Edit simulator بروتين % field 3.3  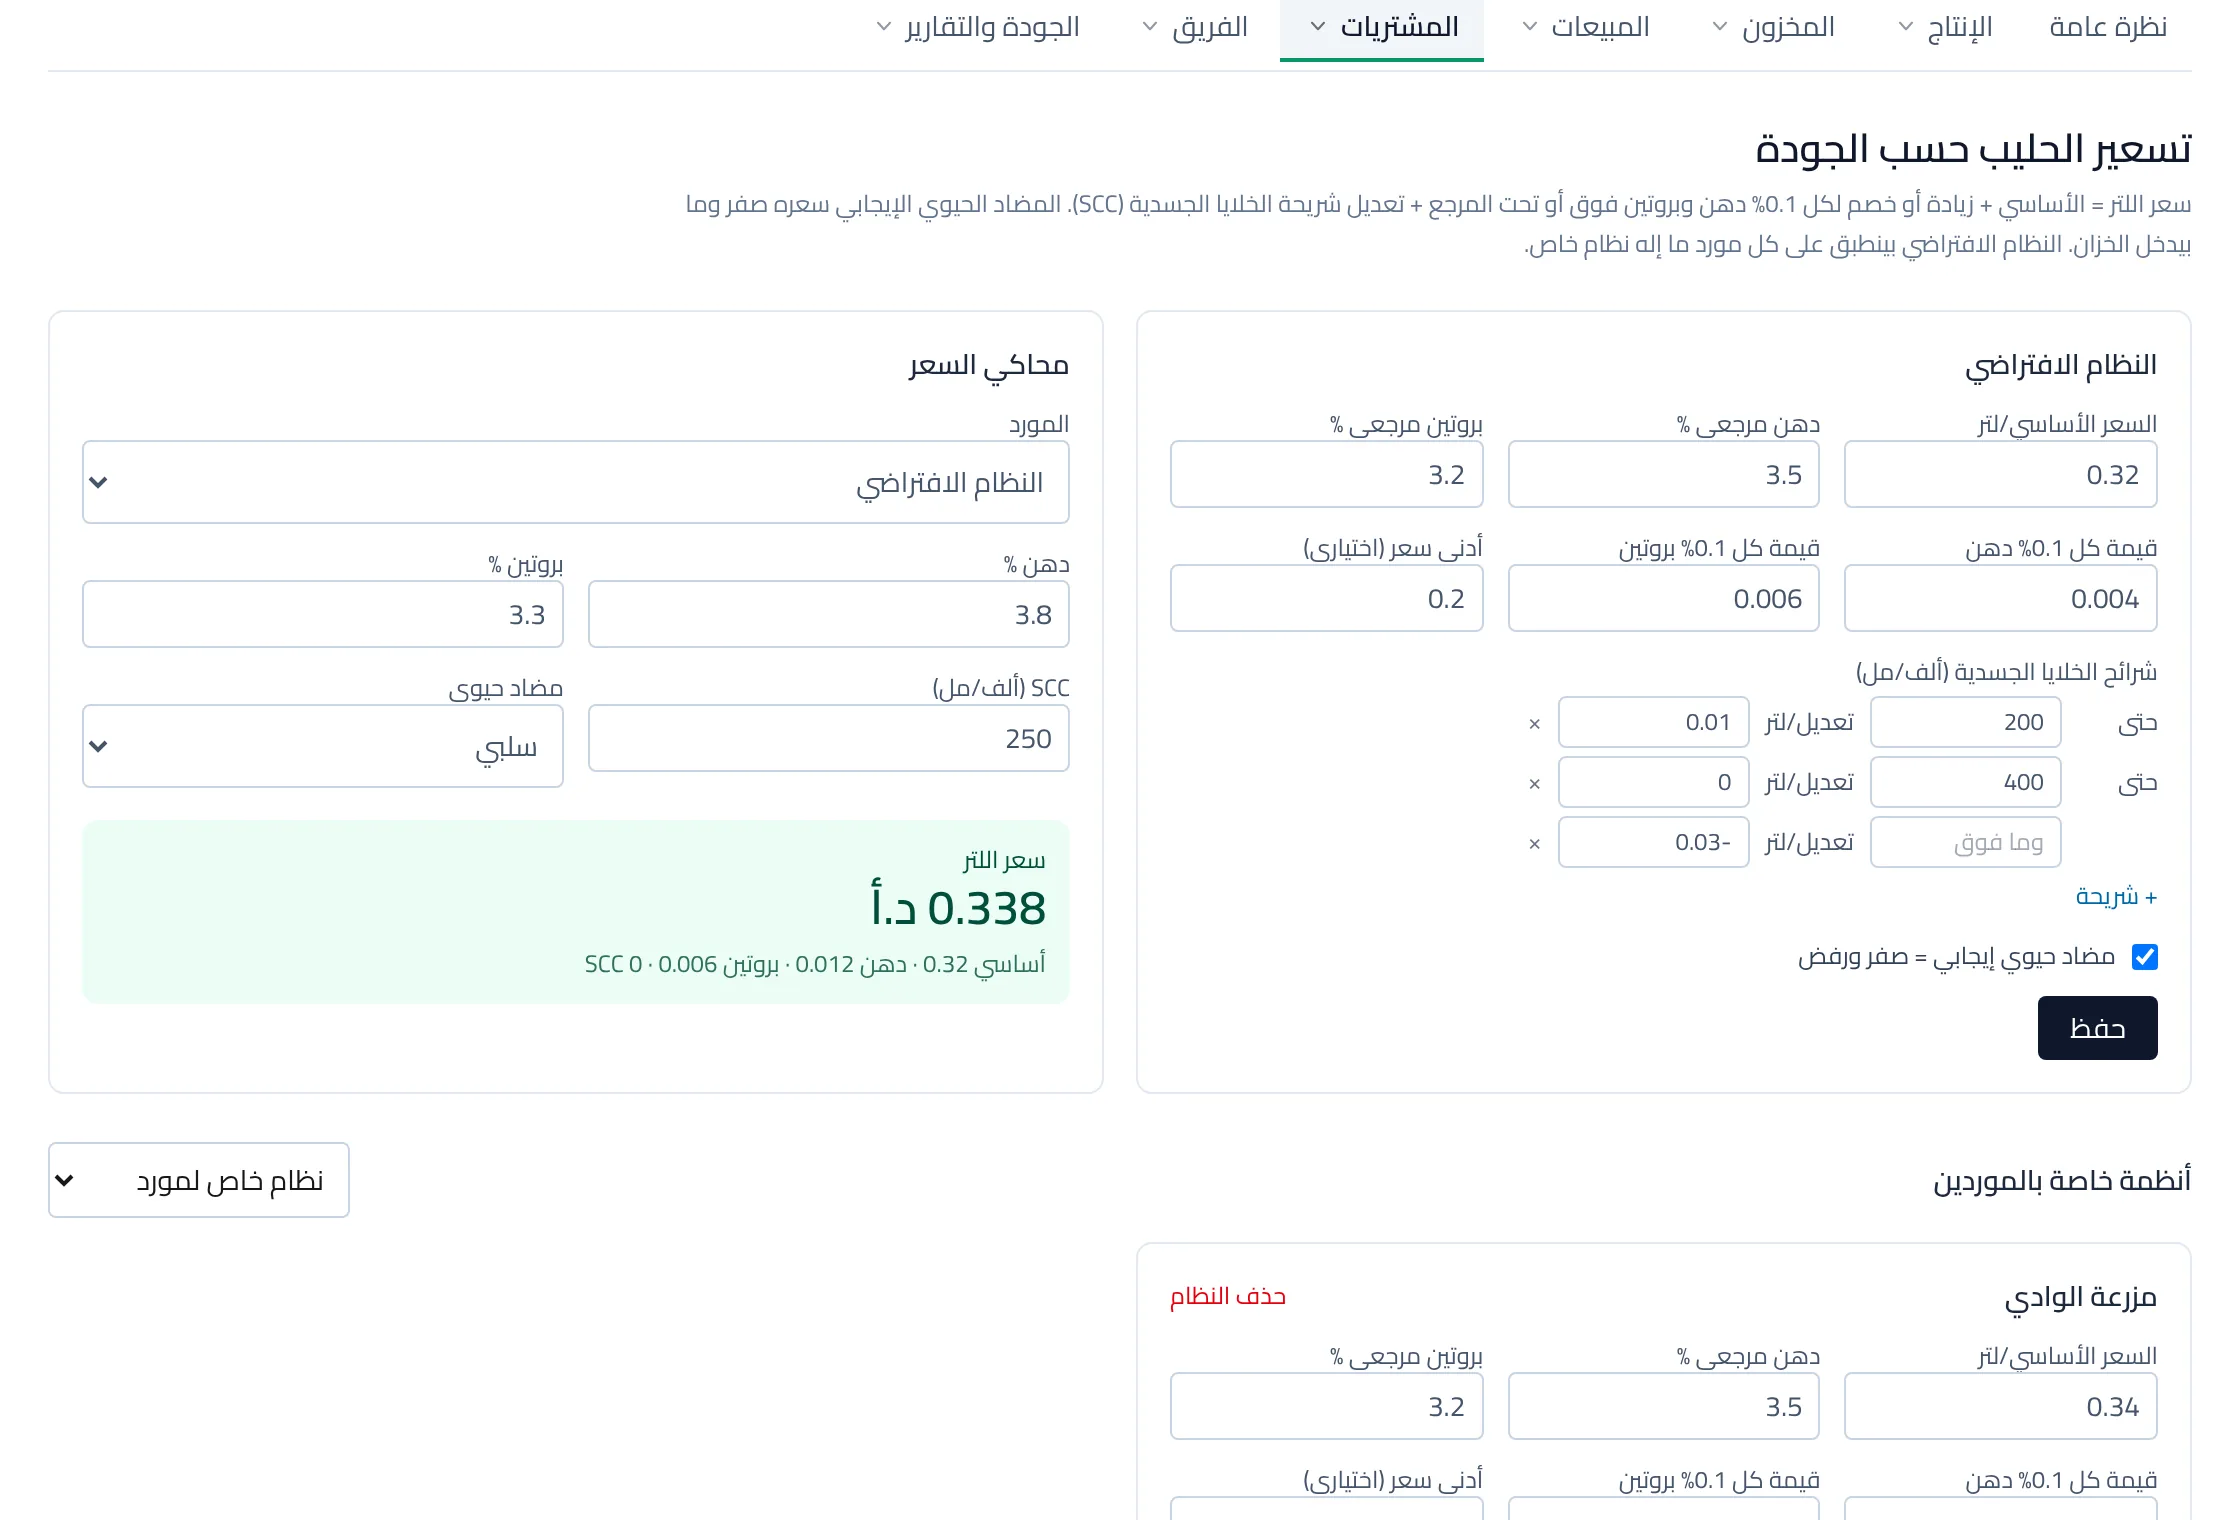click(x=323, y=614)
